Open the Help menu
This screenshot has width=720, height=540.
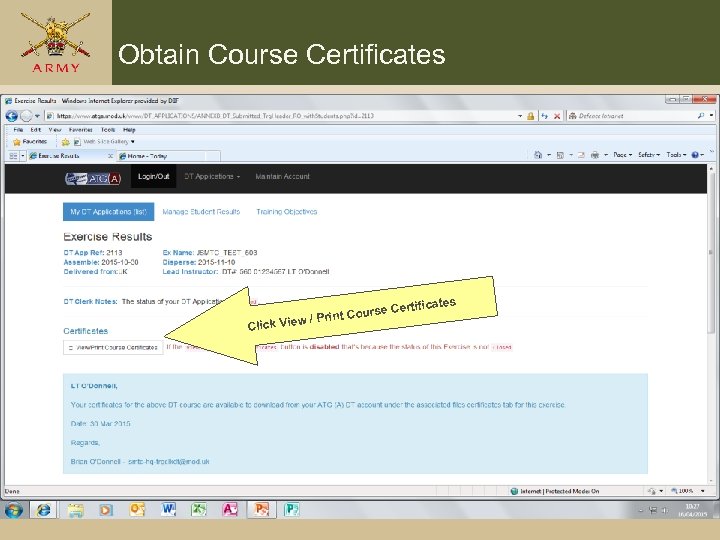pyautogui.click(x=129, y=130)
